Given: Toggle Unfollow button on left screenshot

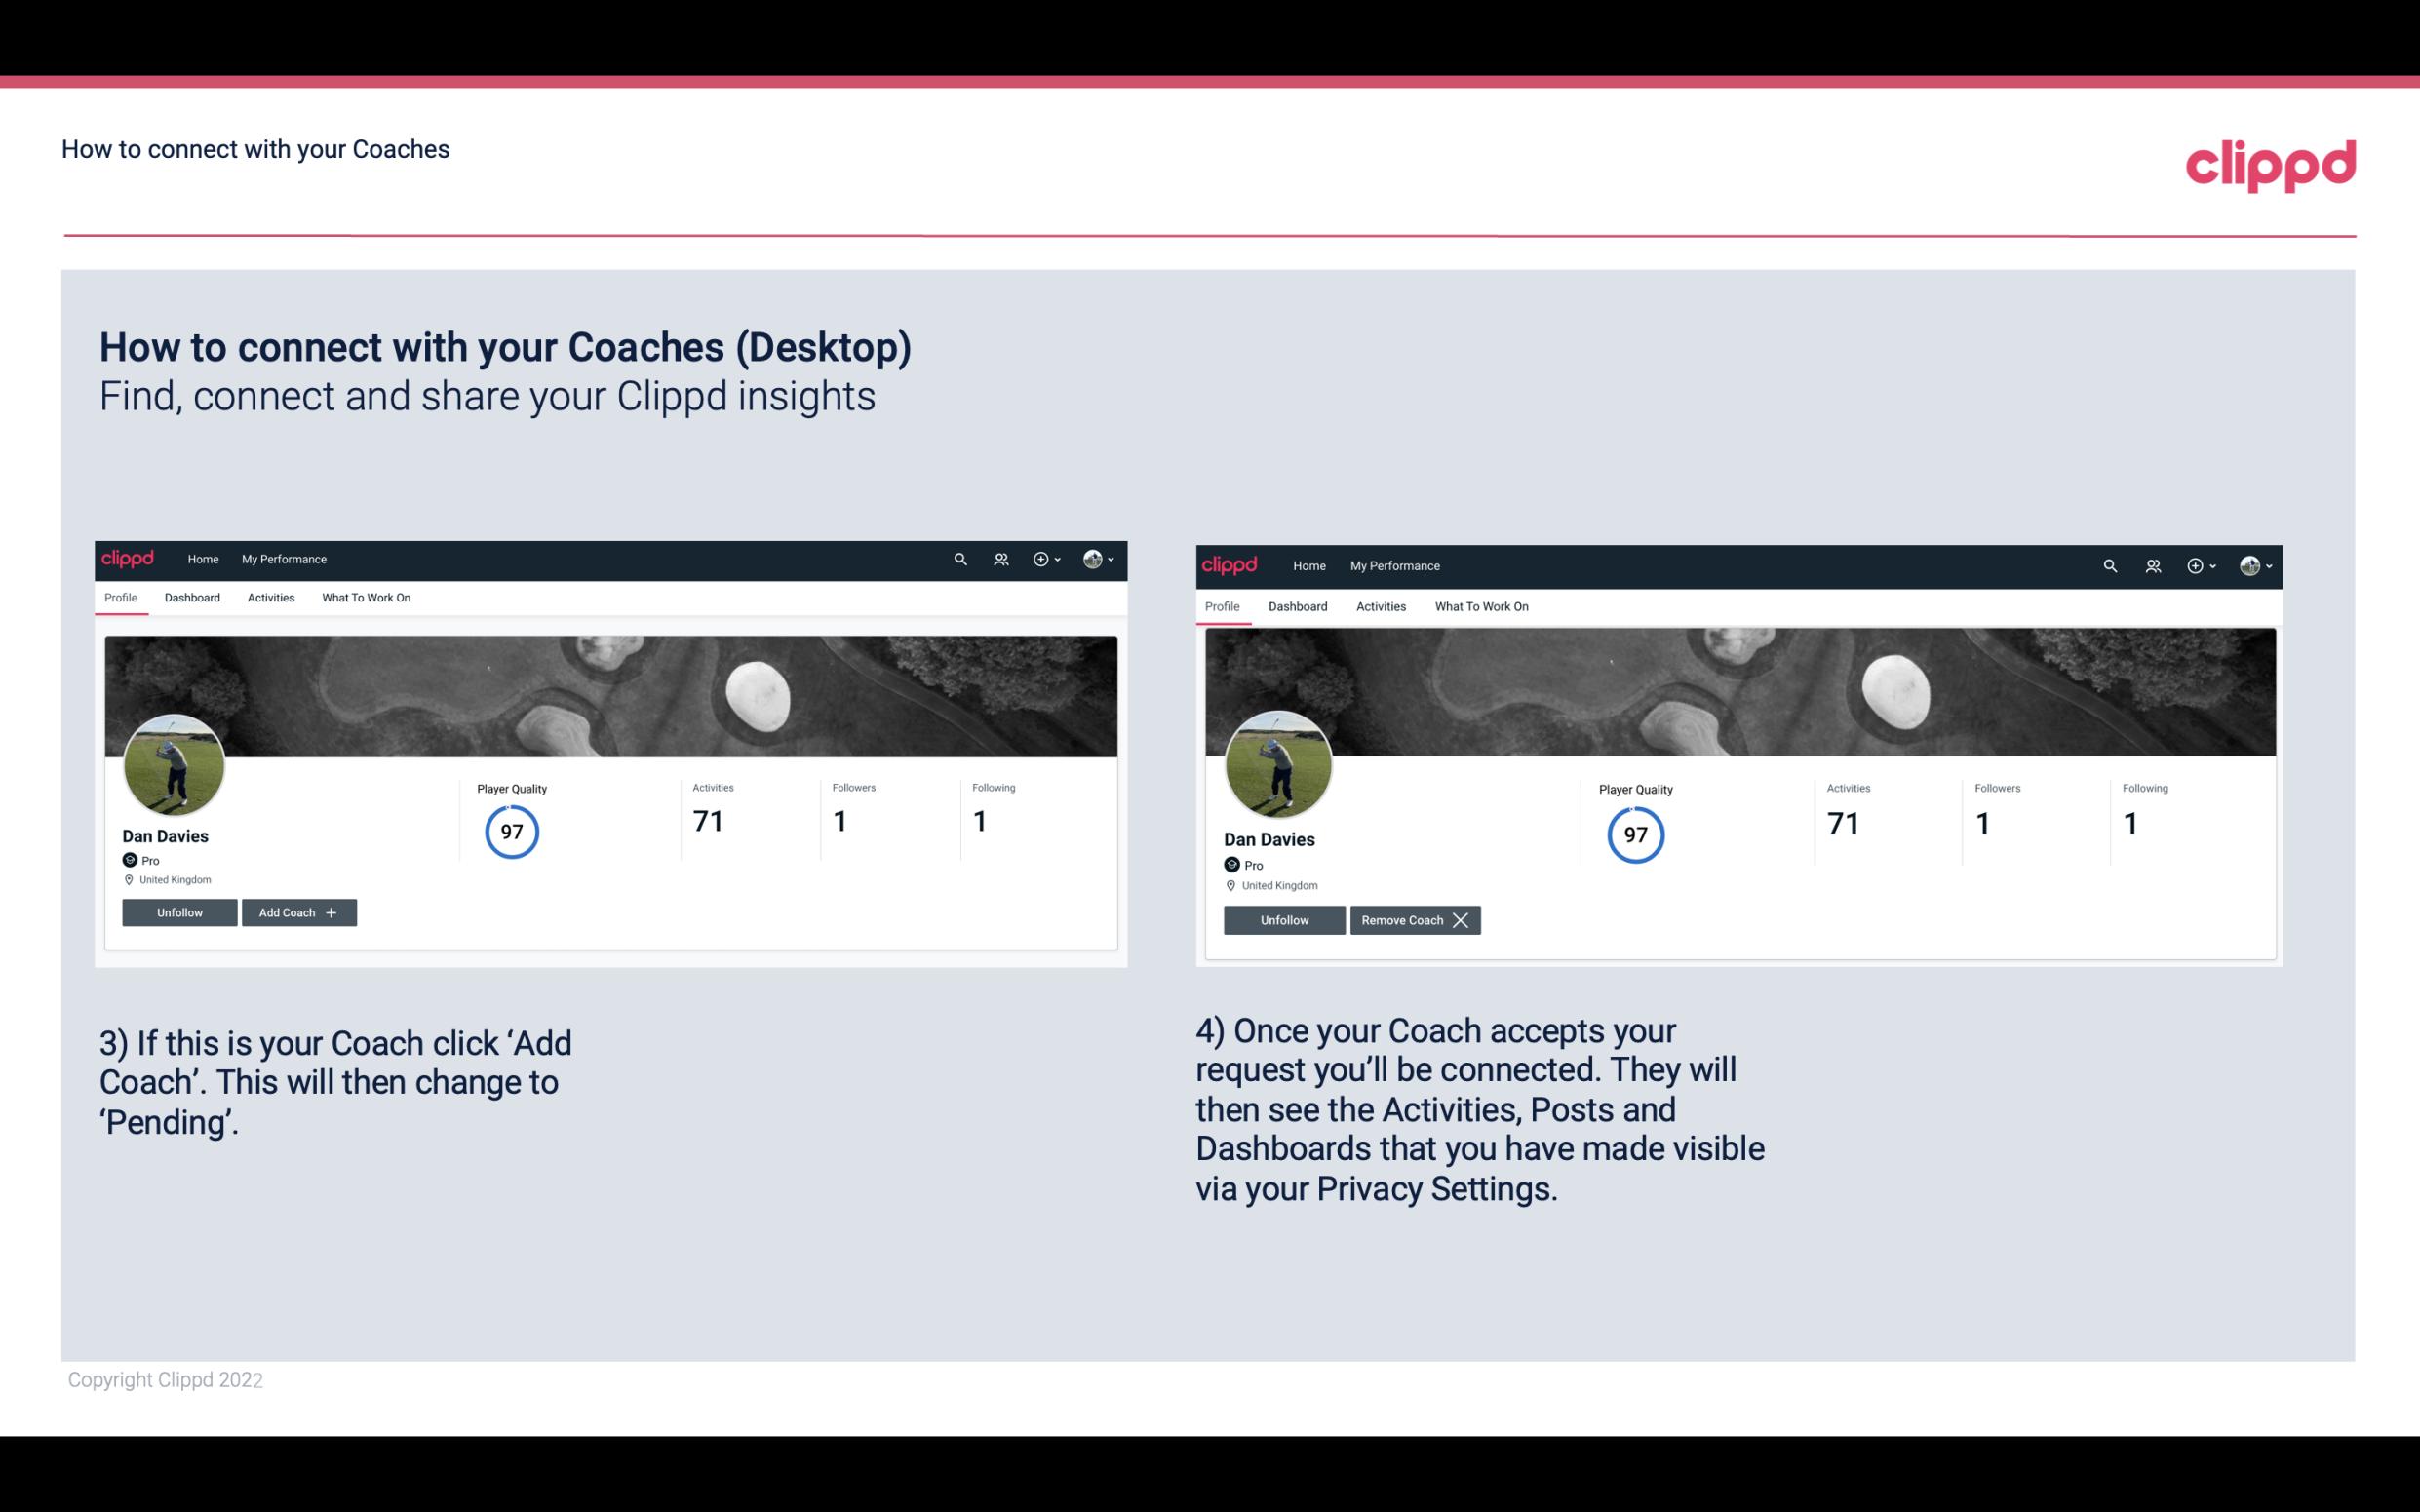Looking at the screenshot, I should point(177,911).
